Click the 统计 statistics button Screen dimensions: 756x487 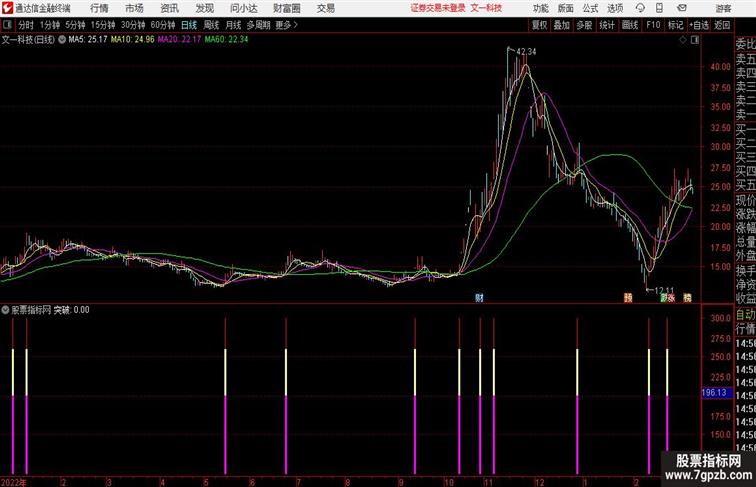click(607, 25)
